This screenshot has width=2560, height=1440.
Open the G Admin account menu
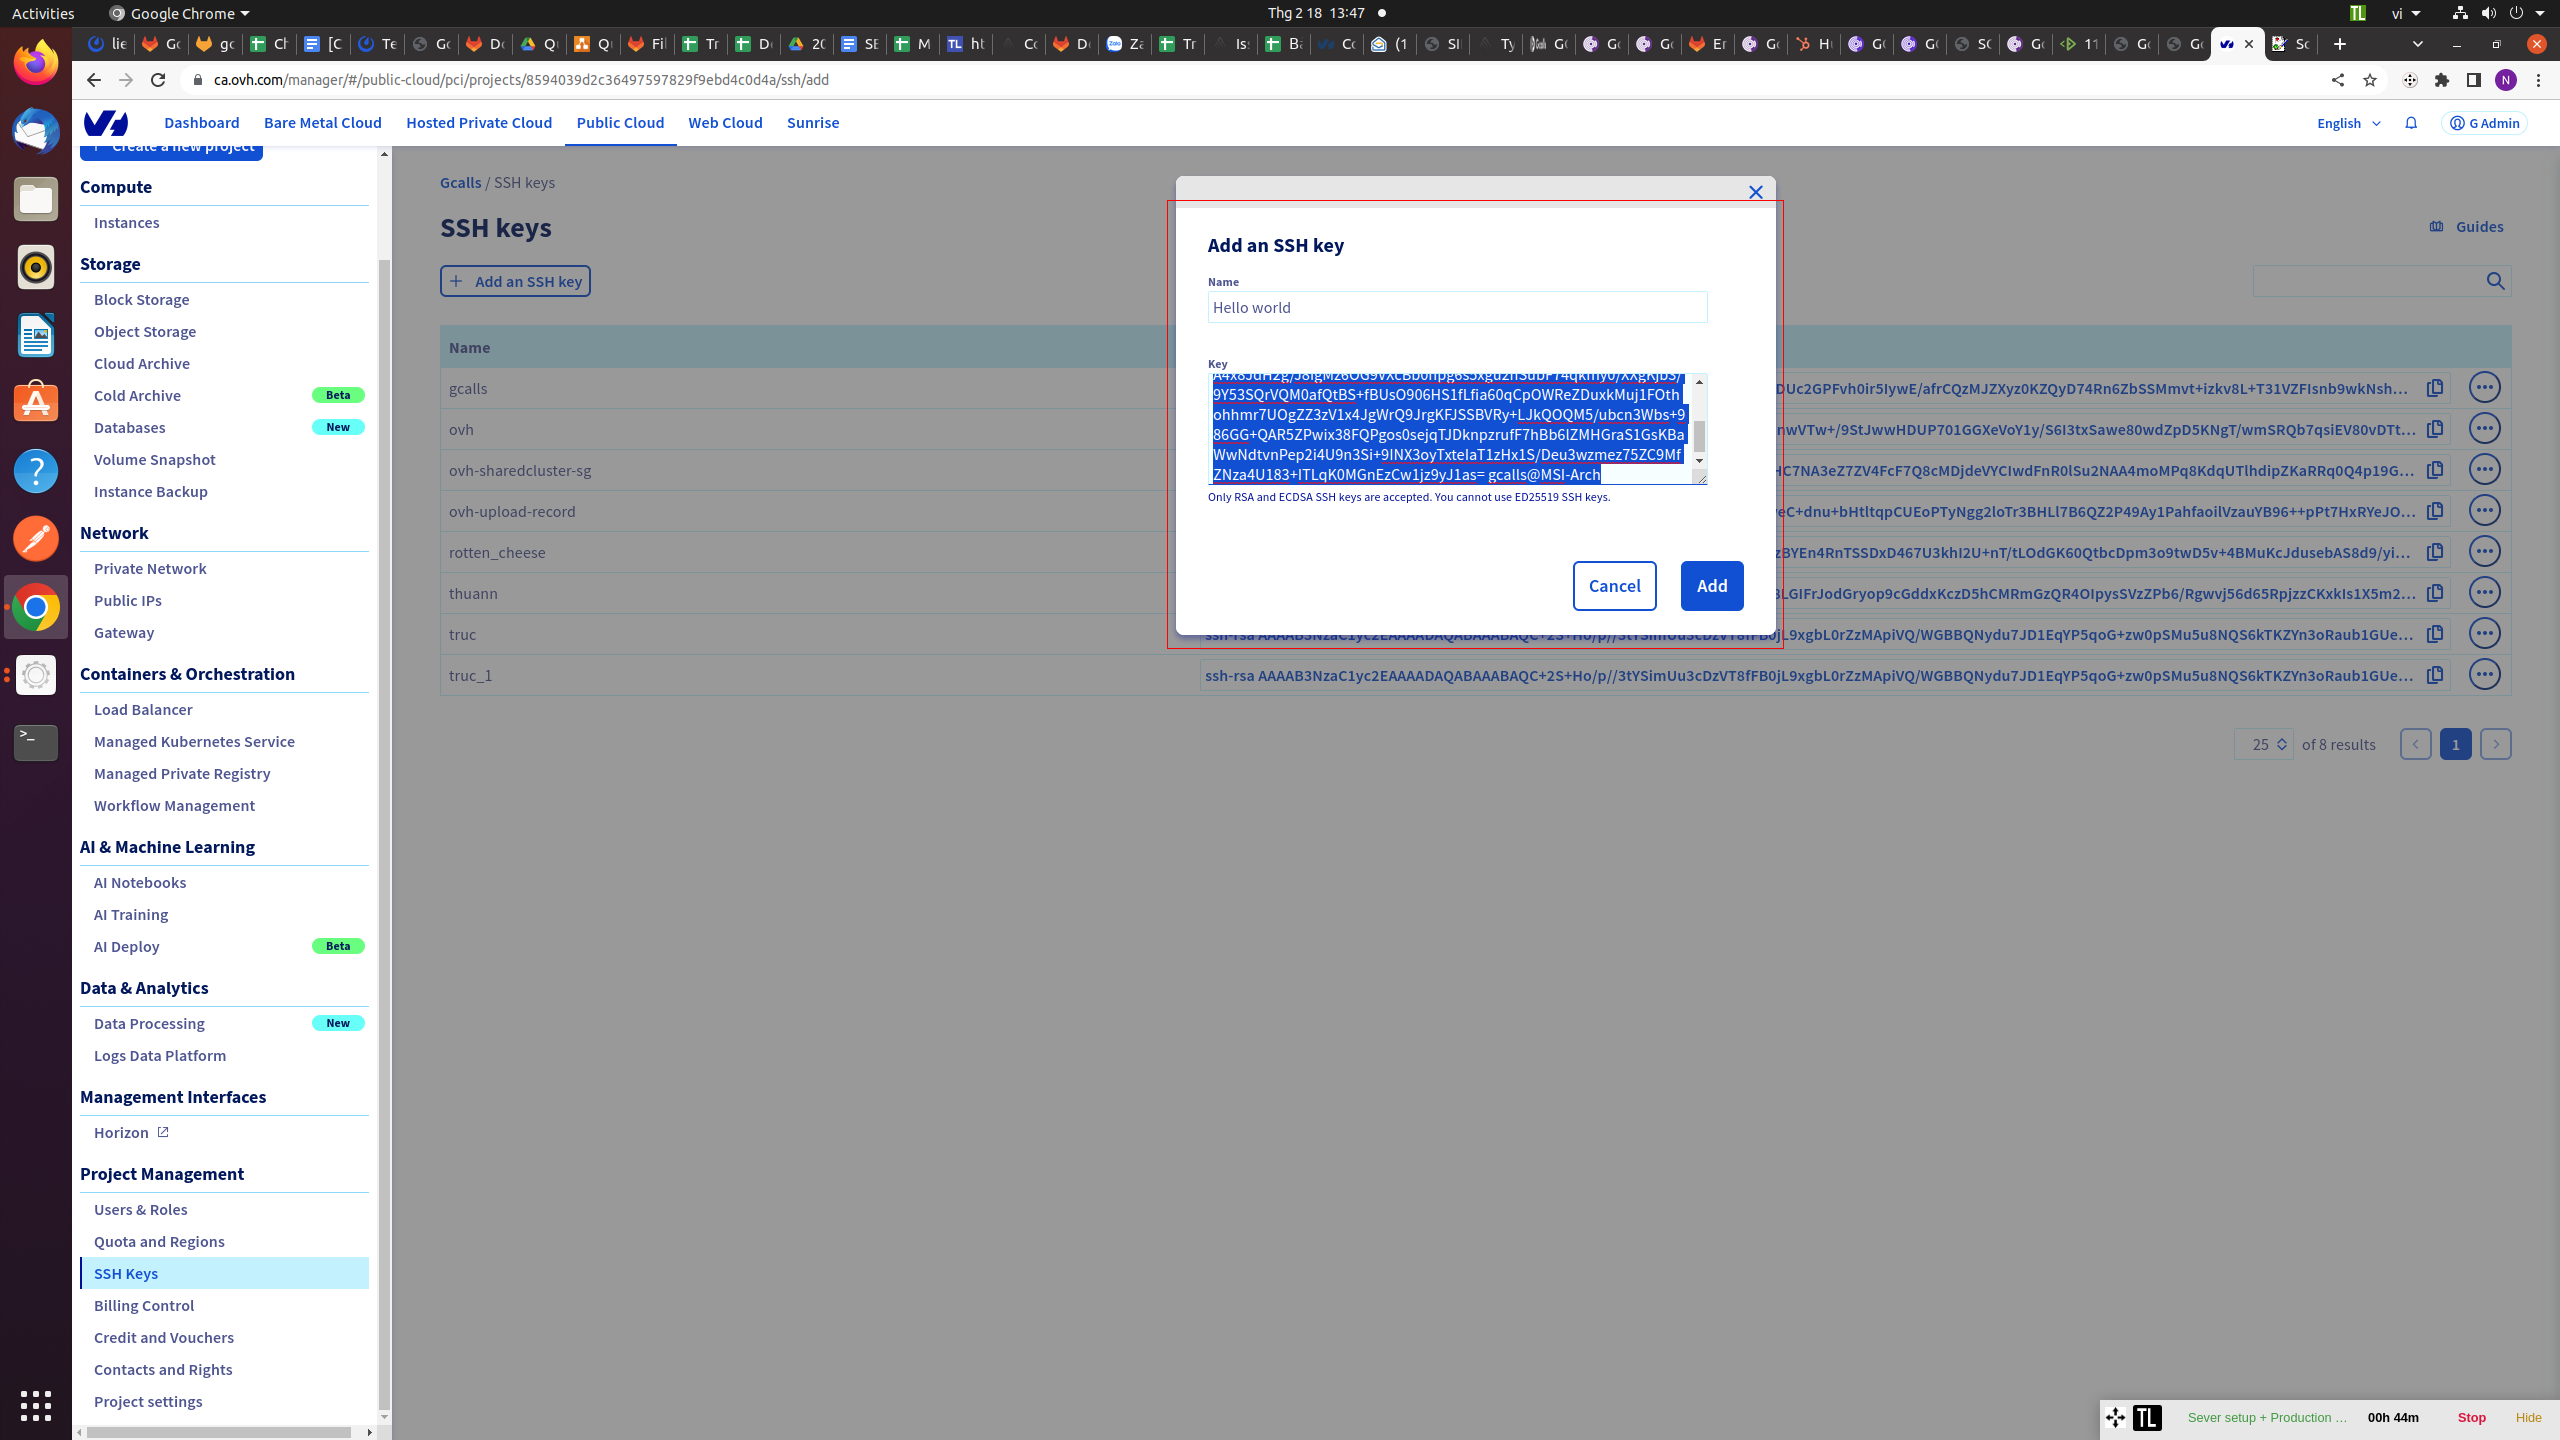coord(2484,123)
